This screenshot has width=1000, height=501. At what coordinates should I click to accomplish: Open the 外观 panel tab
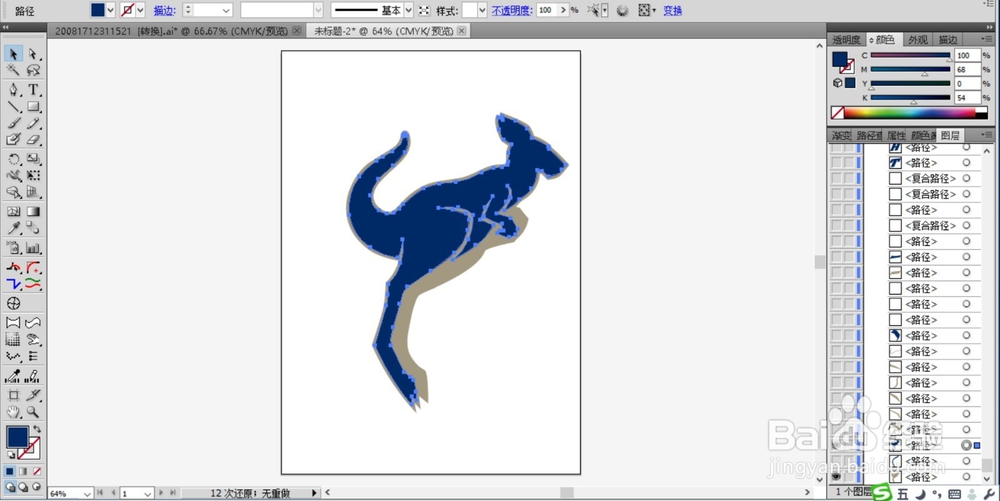(x=918, y=40)
